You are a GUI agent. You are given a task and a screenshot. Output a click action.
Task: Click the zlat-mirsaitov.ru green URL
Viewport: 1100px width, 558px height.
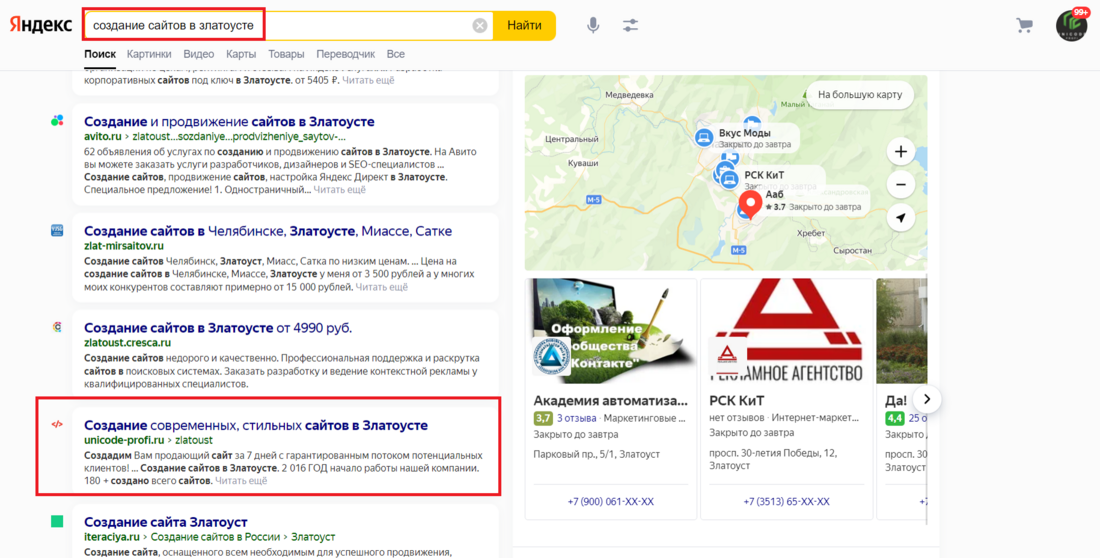point(124,246)
